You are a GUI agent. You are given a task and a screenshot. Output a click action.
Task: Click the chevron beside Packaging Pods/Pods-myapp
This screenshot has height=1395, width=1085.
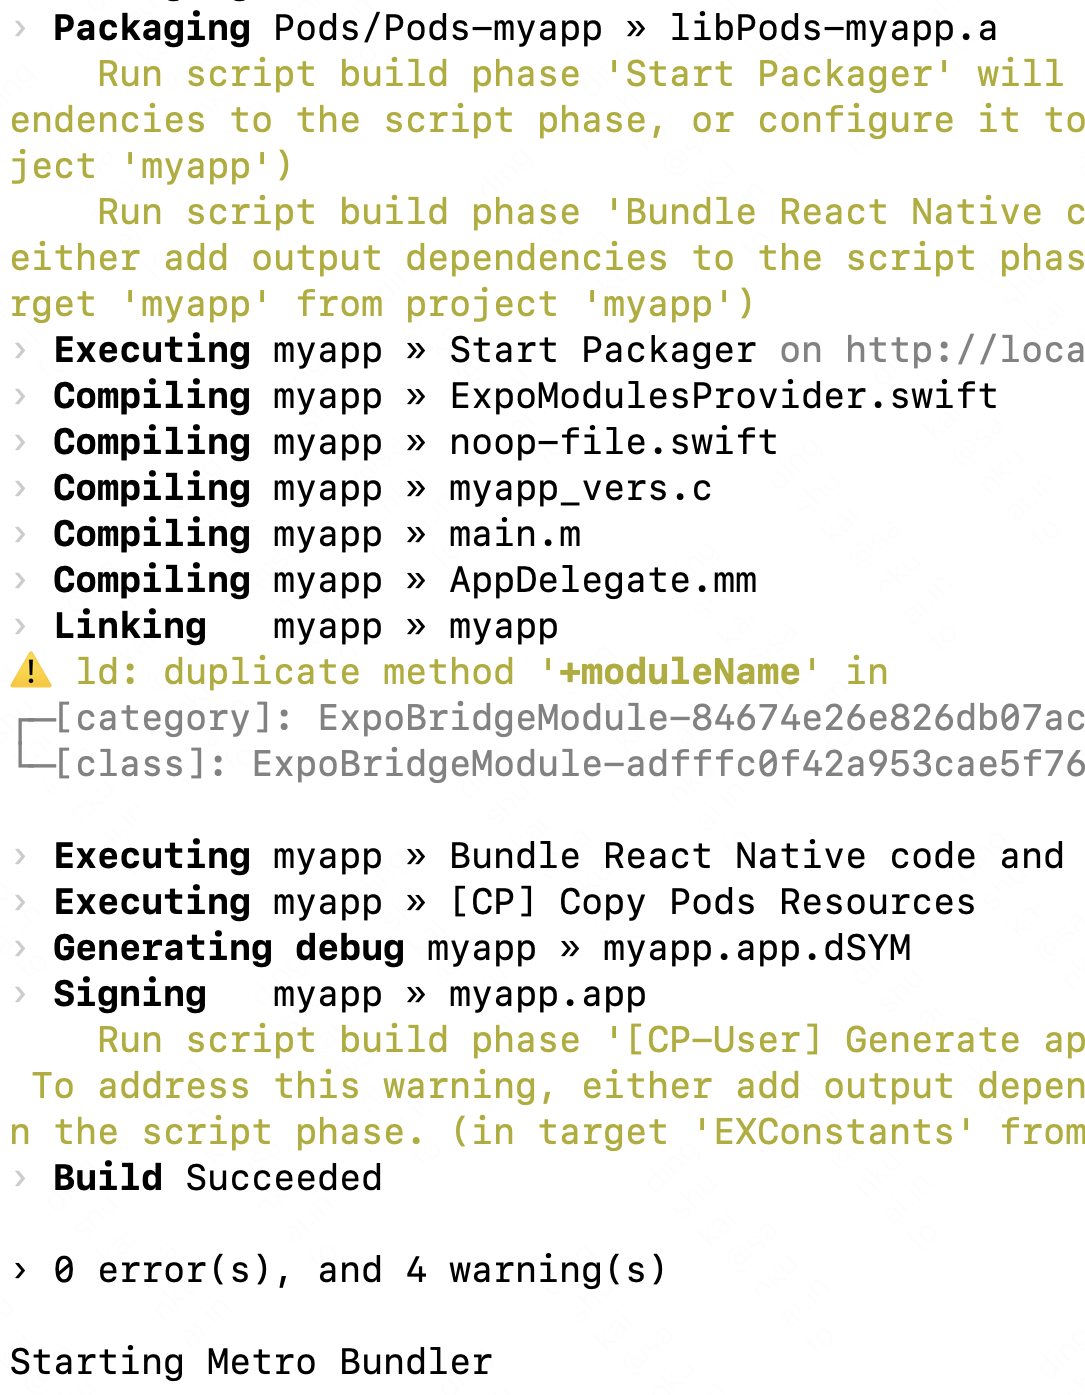click(x=18, y=28)
